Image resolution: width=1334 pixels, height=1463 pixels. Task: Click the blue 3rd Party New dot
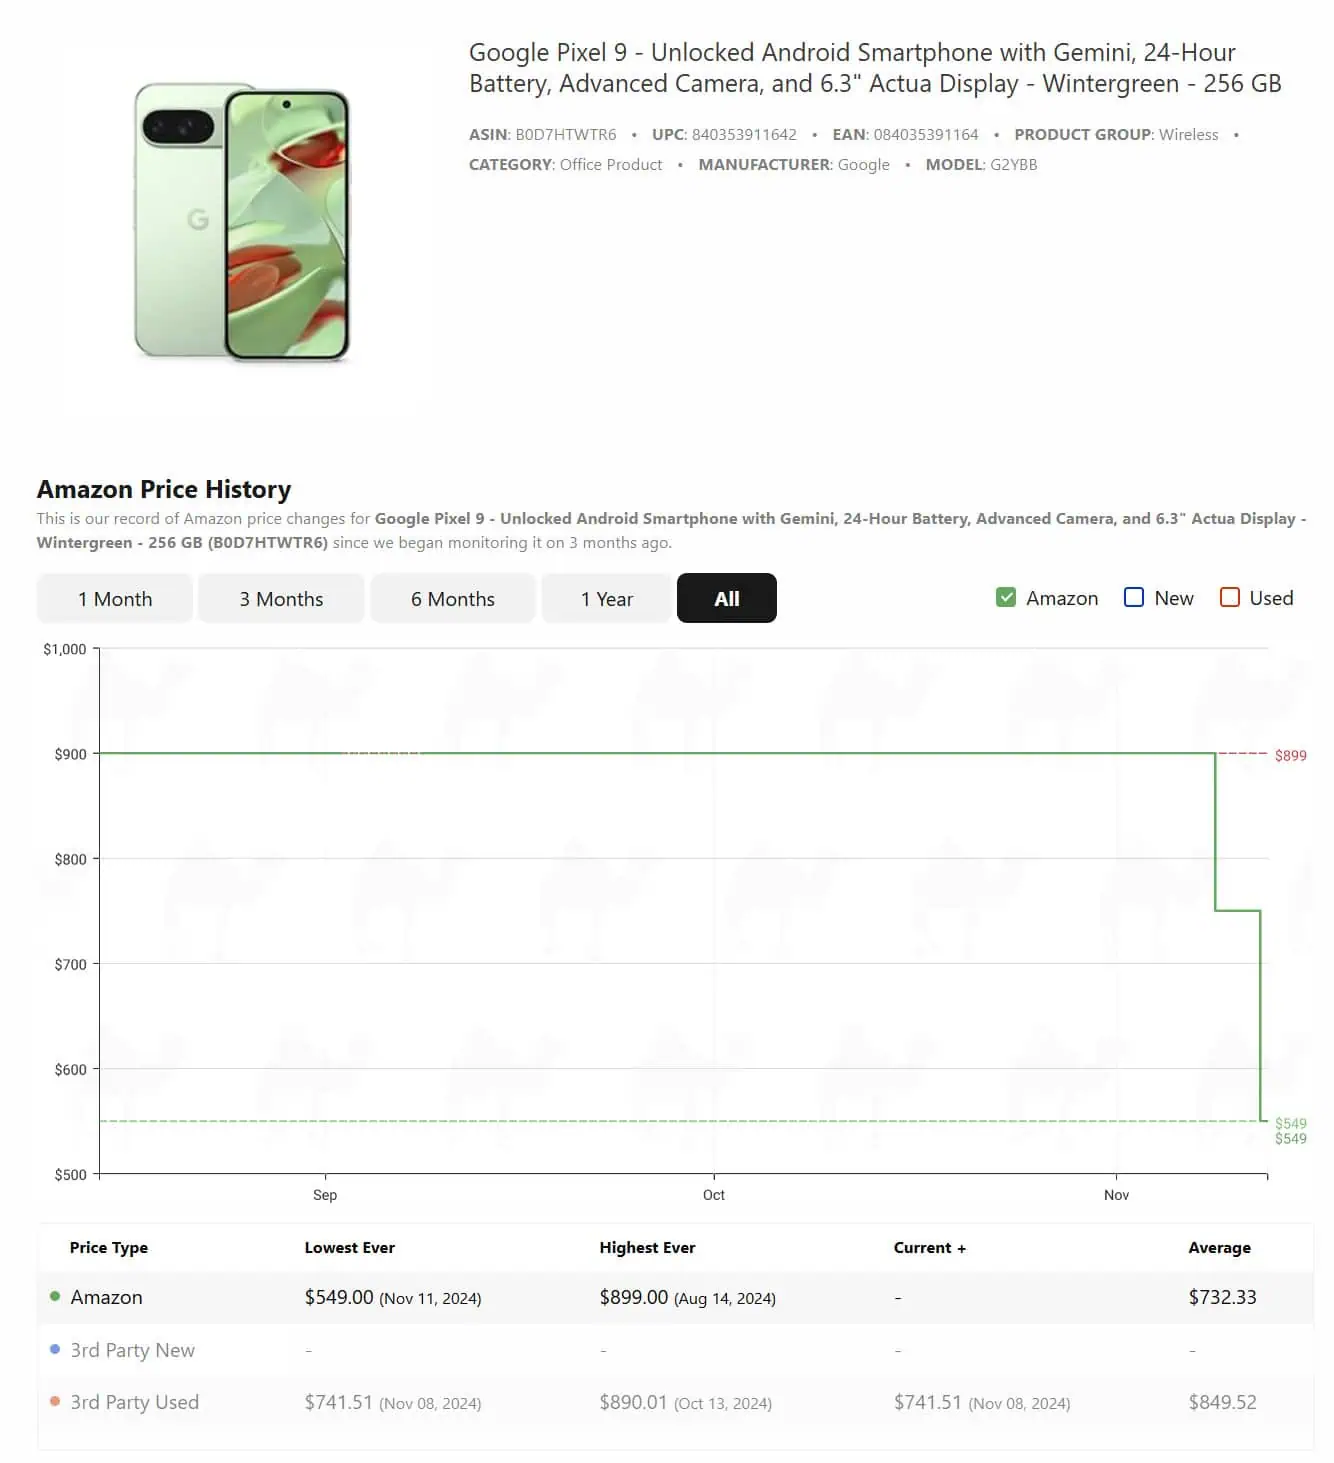pos(55,1349)
